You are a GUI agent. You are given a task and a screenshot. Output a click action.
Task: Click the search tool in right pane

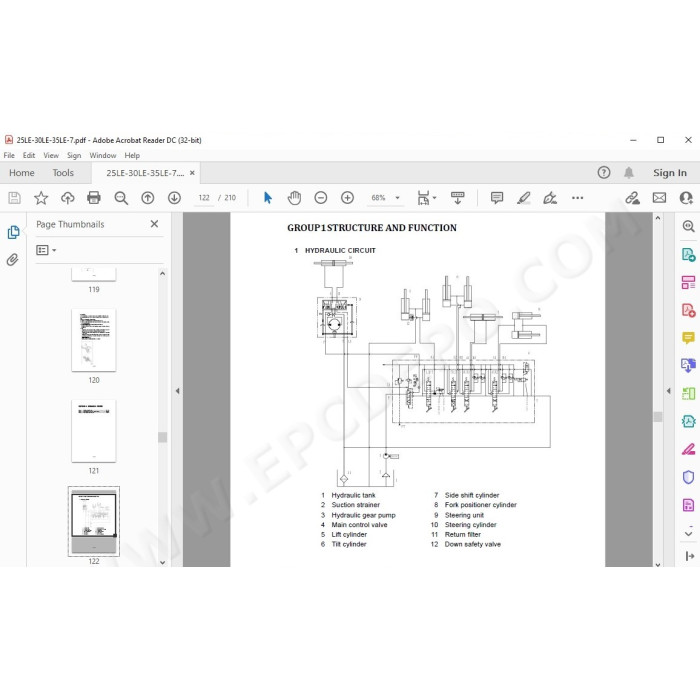688,226
